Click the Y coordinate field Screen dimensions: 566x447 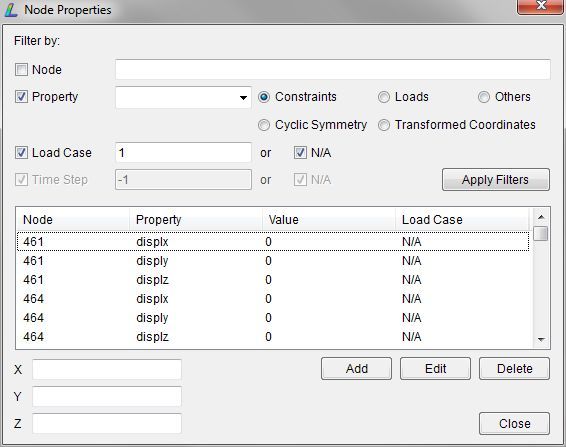click(x=107, y=396)
